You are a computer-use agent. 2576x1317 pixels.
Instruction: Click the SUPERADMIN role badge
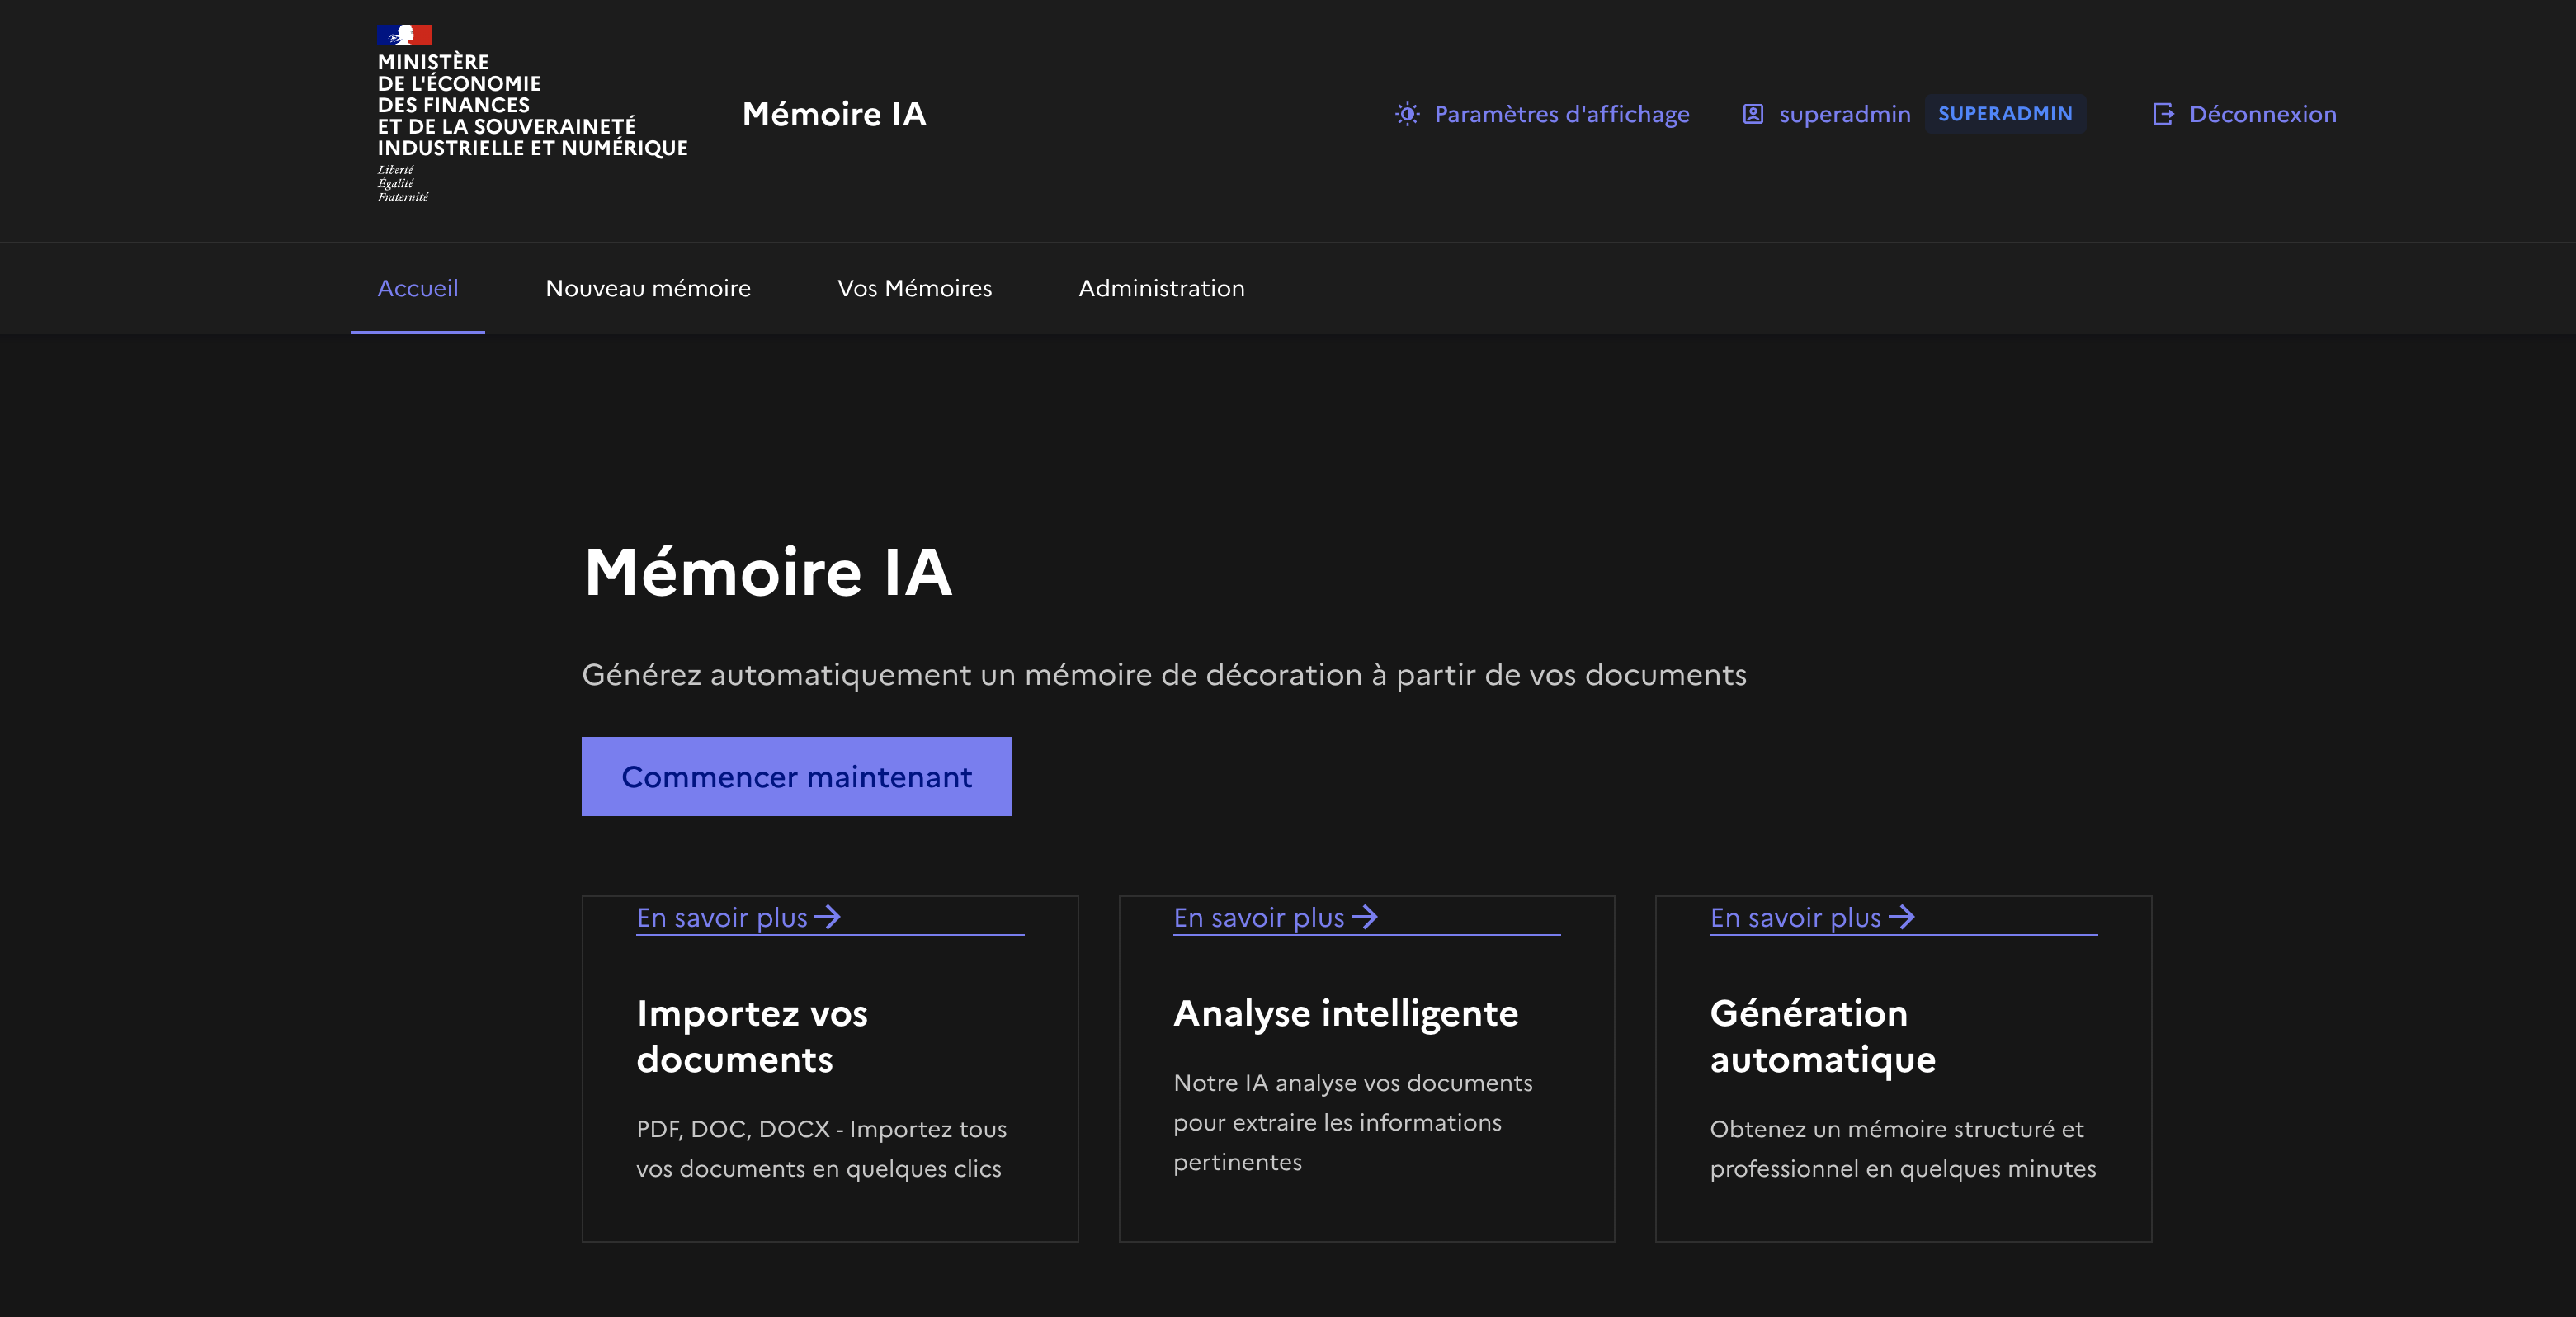(x=2004, y=114)
